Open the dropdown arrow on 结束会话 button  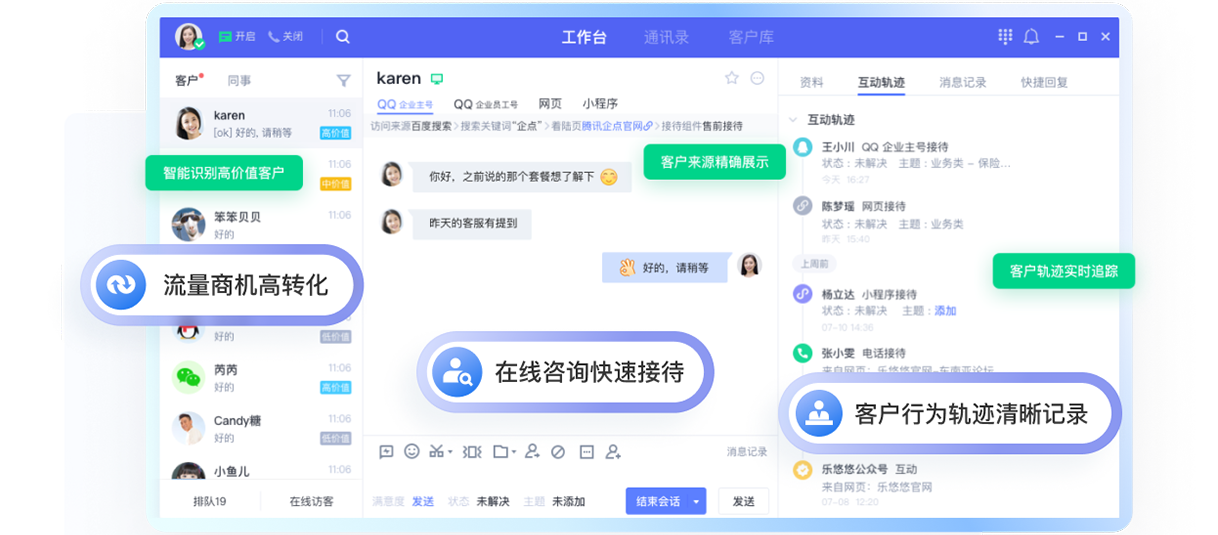click(696, 502)
